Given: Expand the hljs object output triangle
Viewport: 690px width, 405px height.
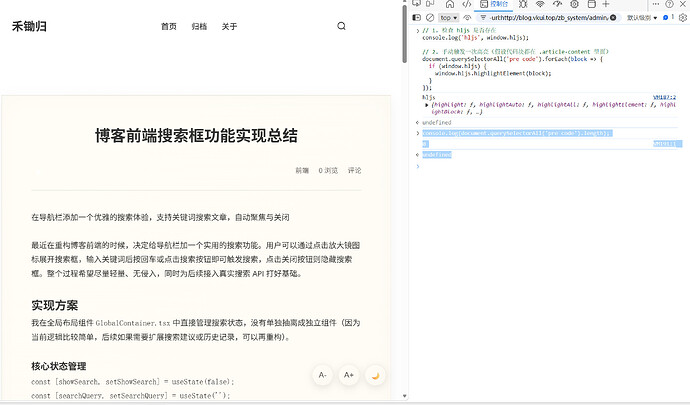Looking at the screenshot, I should (x=428, y=104).
